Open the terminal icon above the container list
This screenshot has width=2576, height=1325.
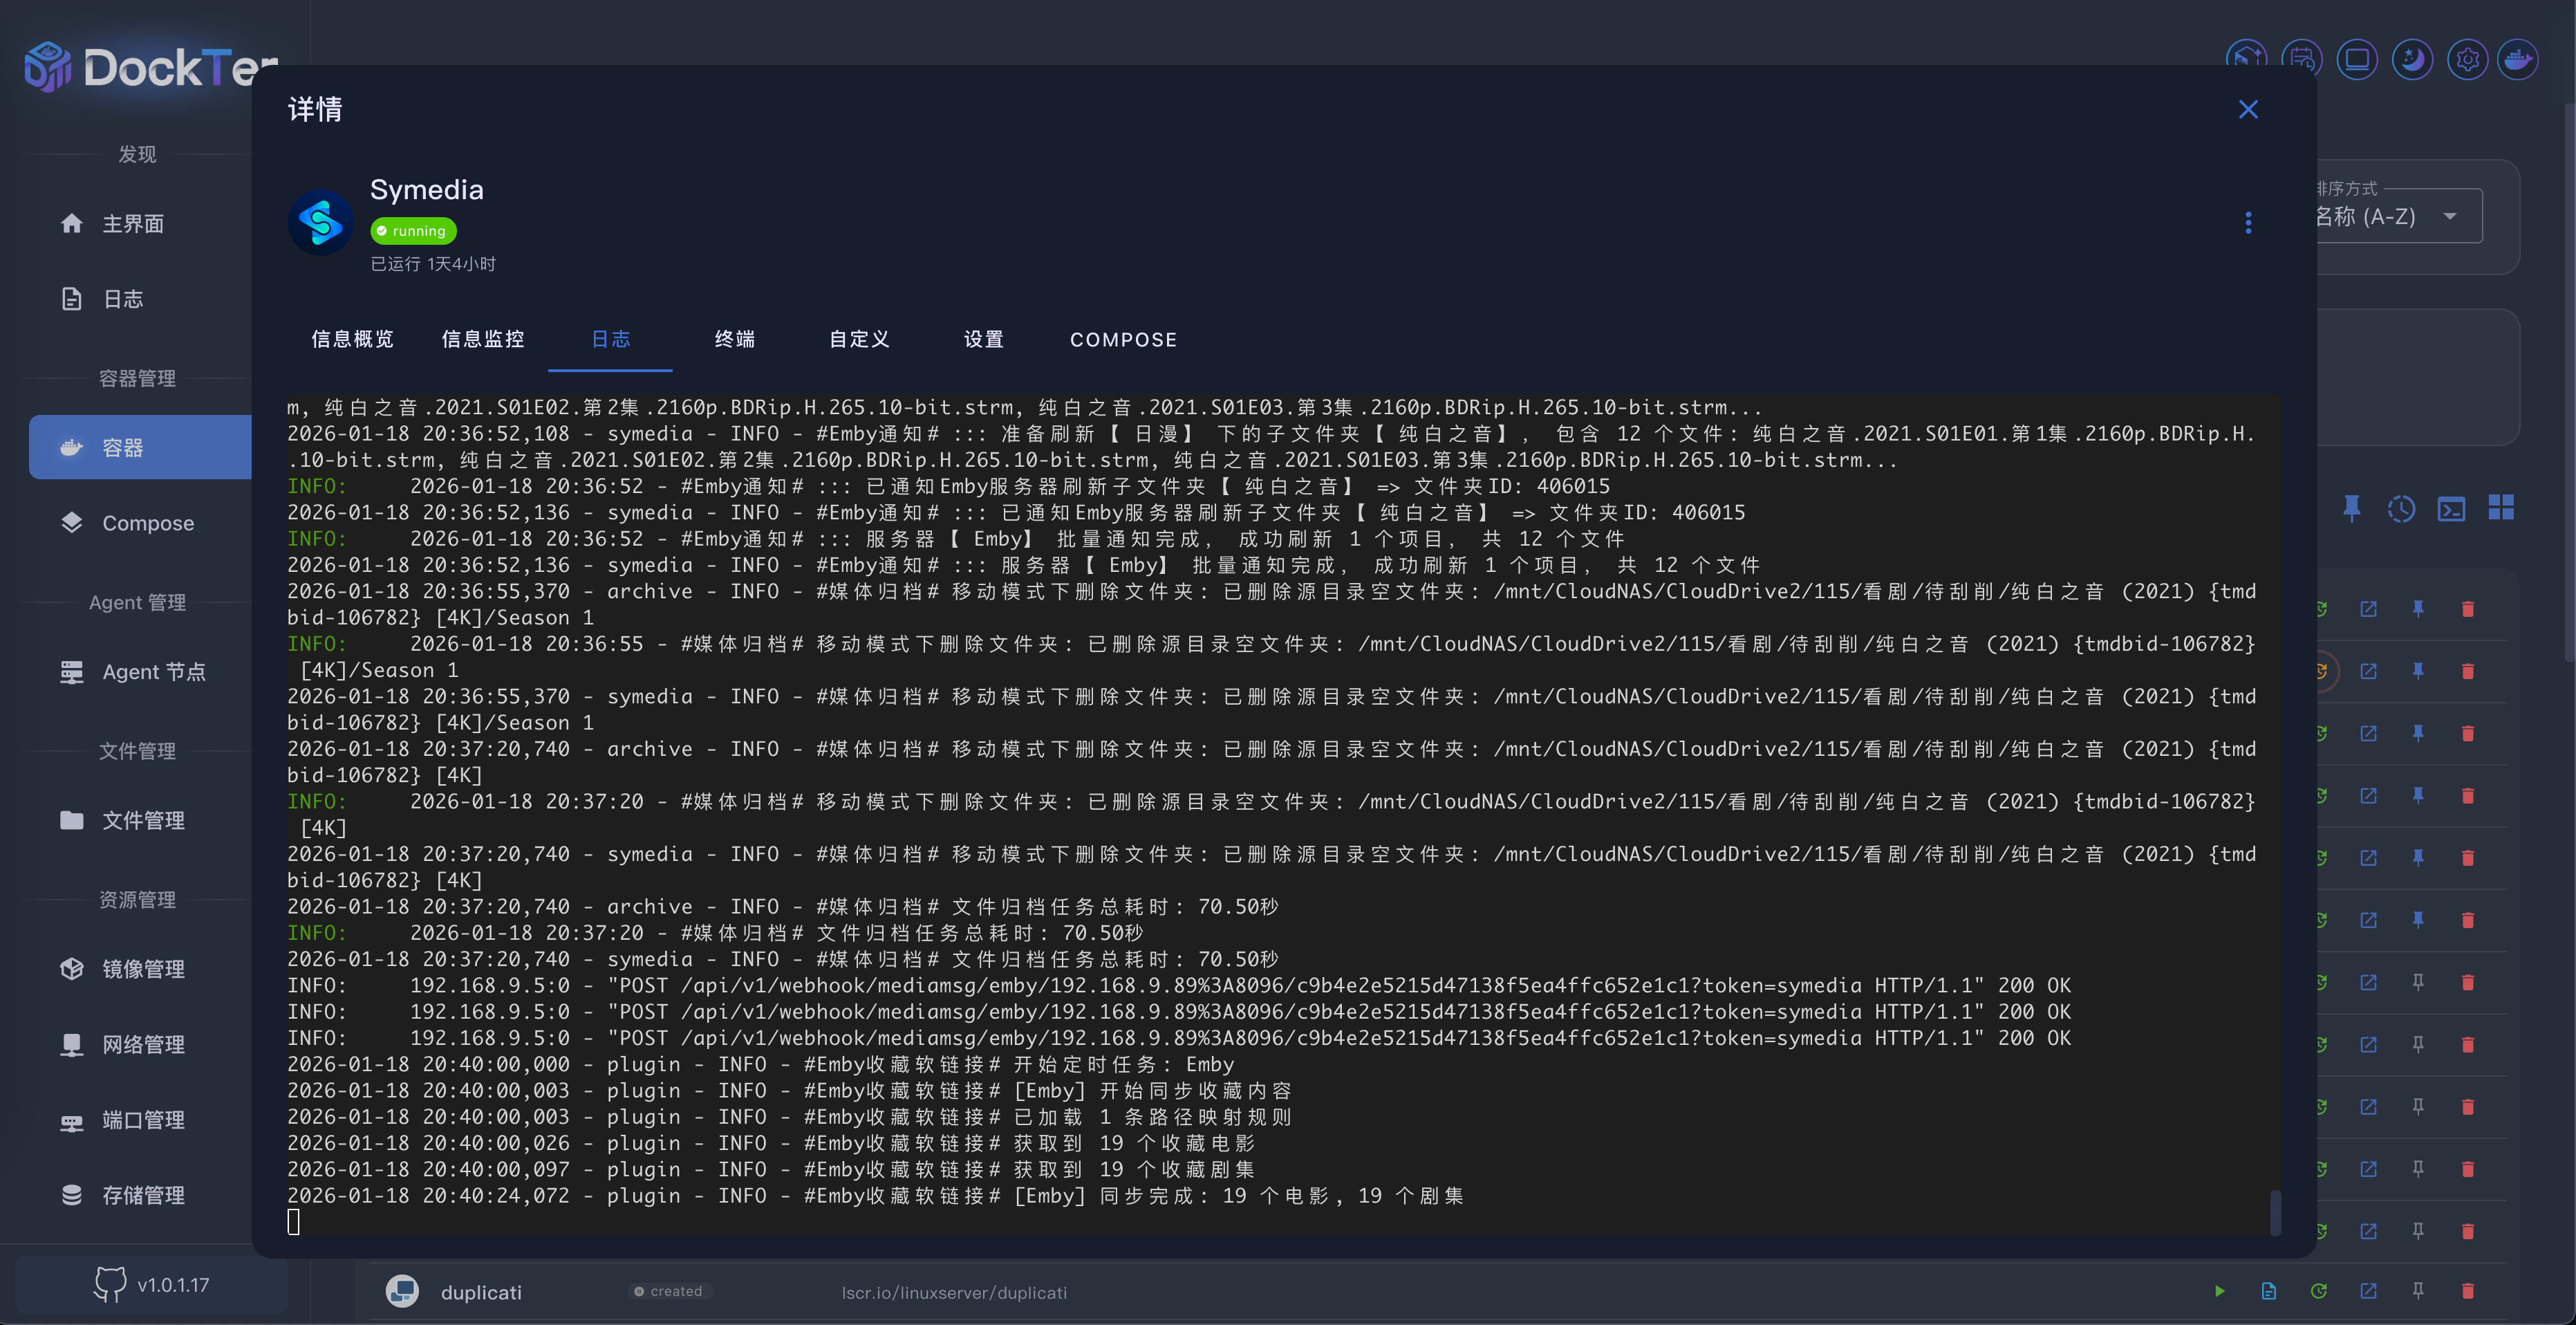pos(2451,509)
